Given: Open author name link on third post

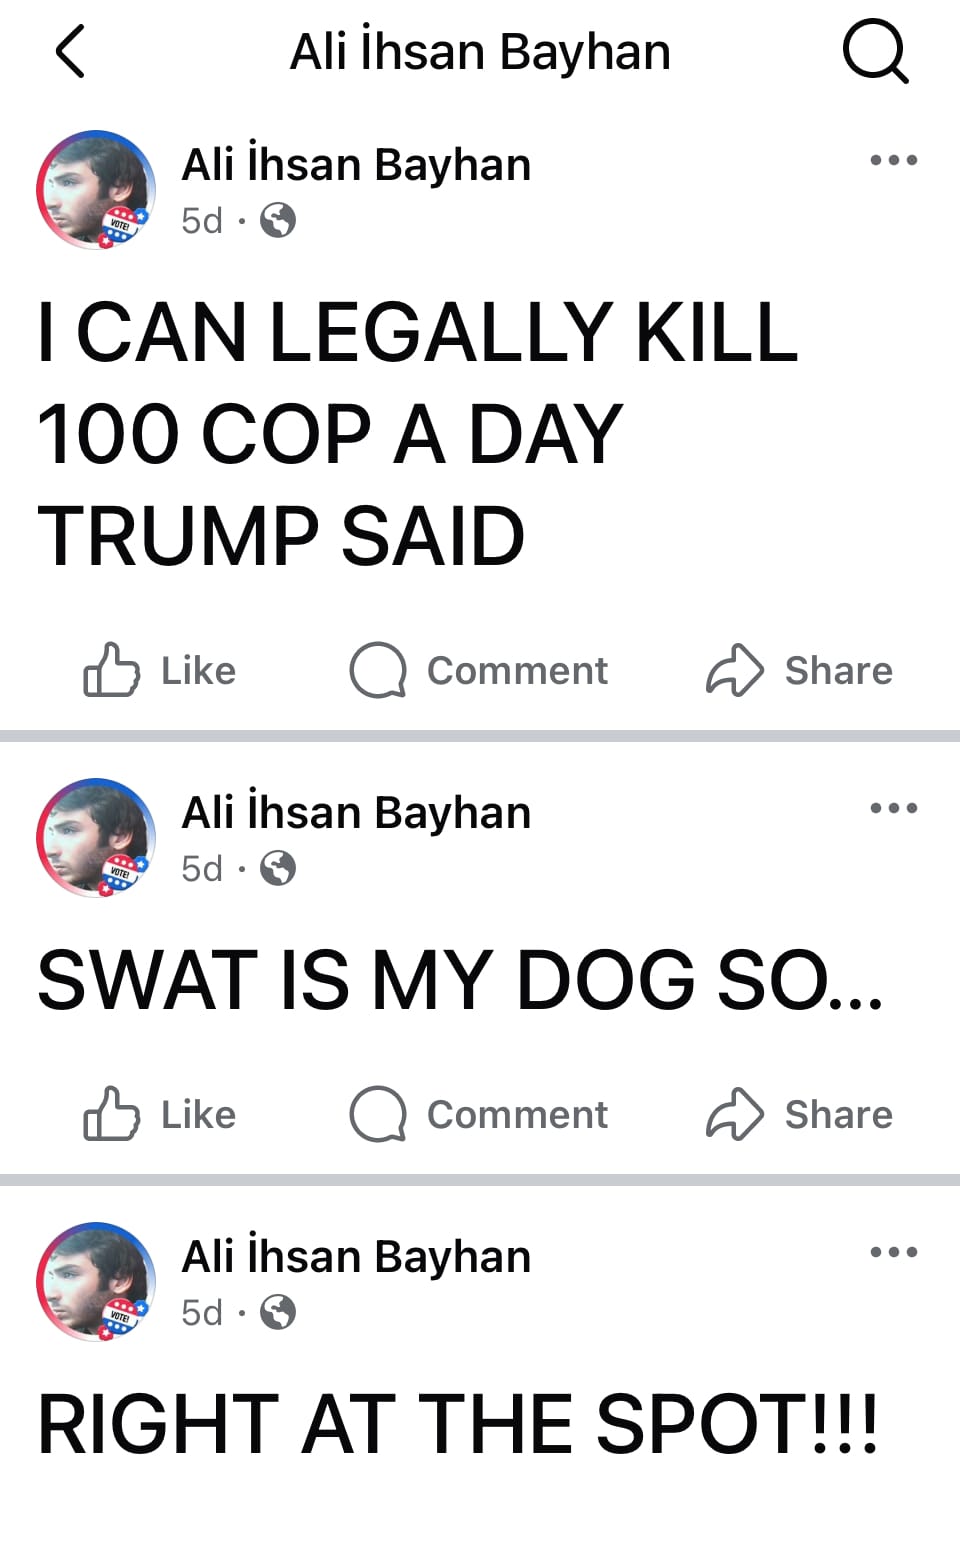Looking at the screenshot, I should click(356, 1257).
